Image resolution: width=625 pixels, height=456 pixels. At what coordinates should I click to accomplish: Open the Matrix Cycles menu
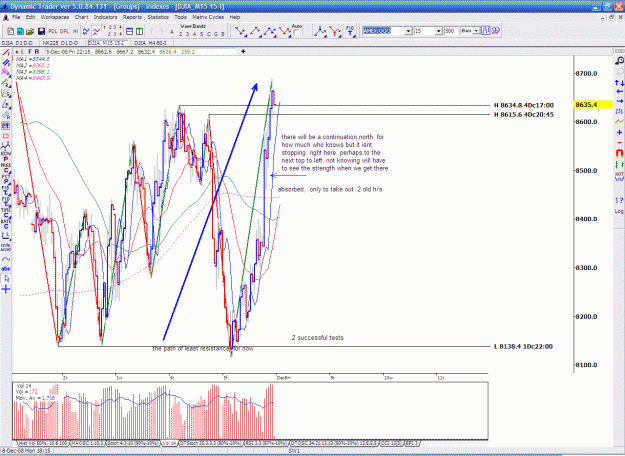(x=208, y=17)
